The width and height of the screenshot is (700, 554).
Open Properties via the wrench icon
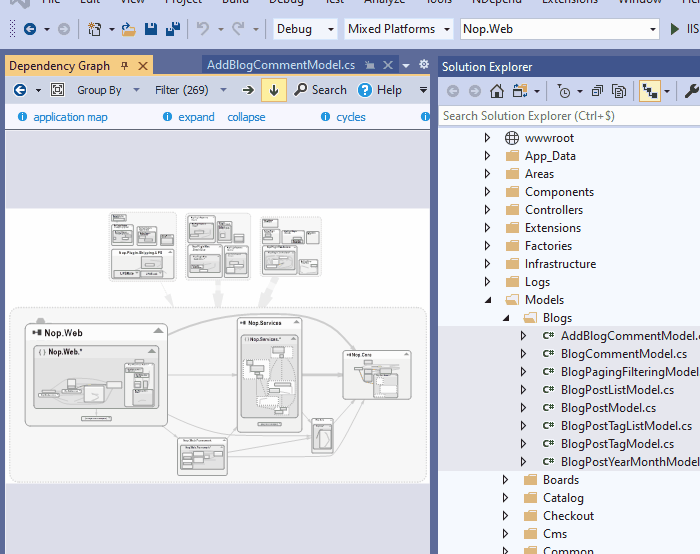click(x=690, y=91)
